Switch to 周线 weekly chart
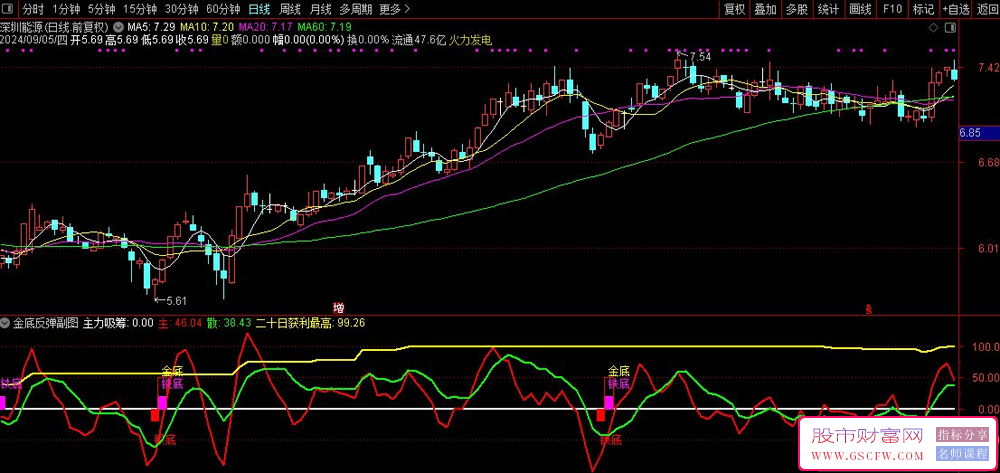Image resolution: width=1000 pixels, height=473 pixels. pyautogui.click(x=290, y=9)
